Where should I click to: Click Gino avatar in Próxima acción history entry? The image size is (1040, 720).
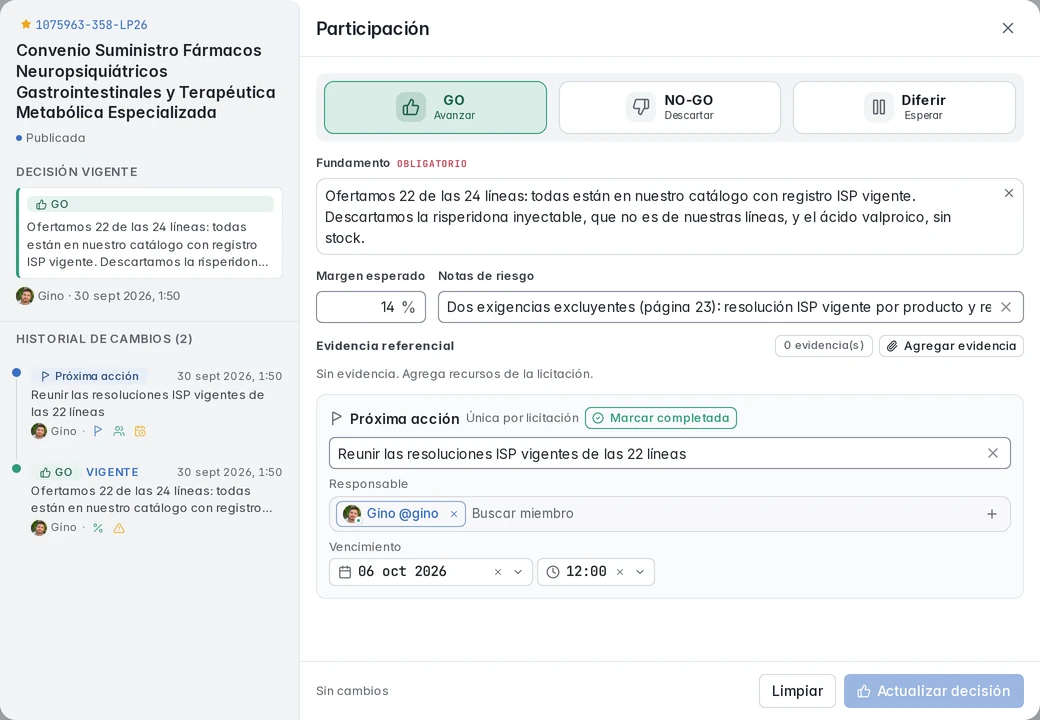[x=39, y=431]
